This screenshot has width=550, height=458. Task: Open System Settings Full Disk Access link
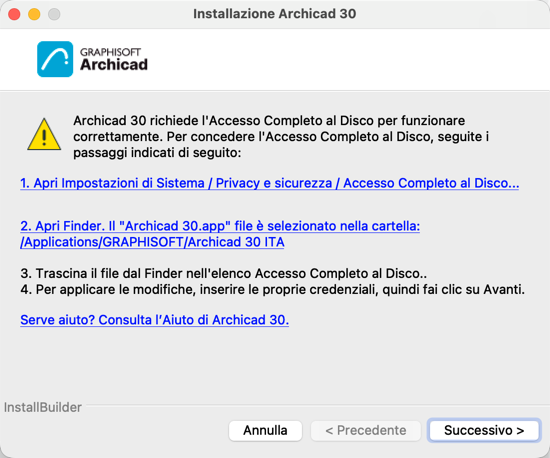(x=269, y=183)
